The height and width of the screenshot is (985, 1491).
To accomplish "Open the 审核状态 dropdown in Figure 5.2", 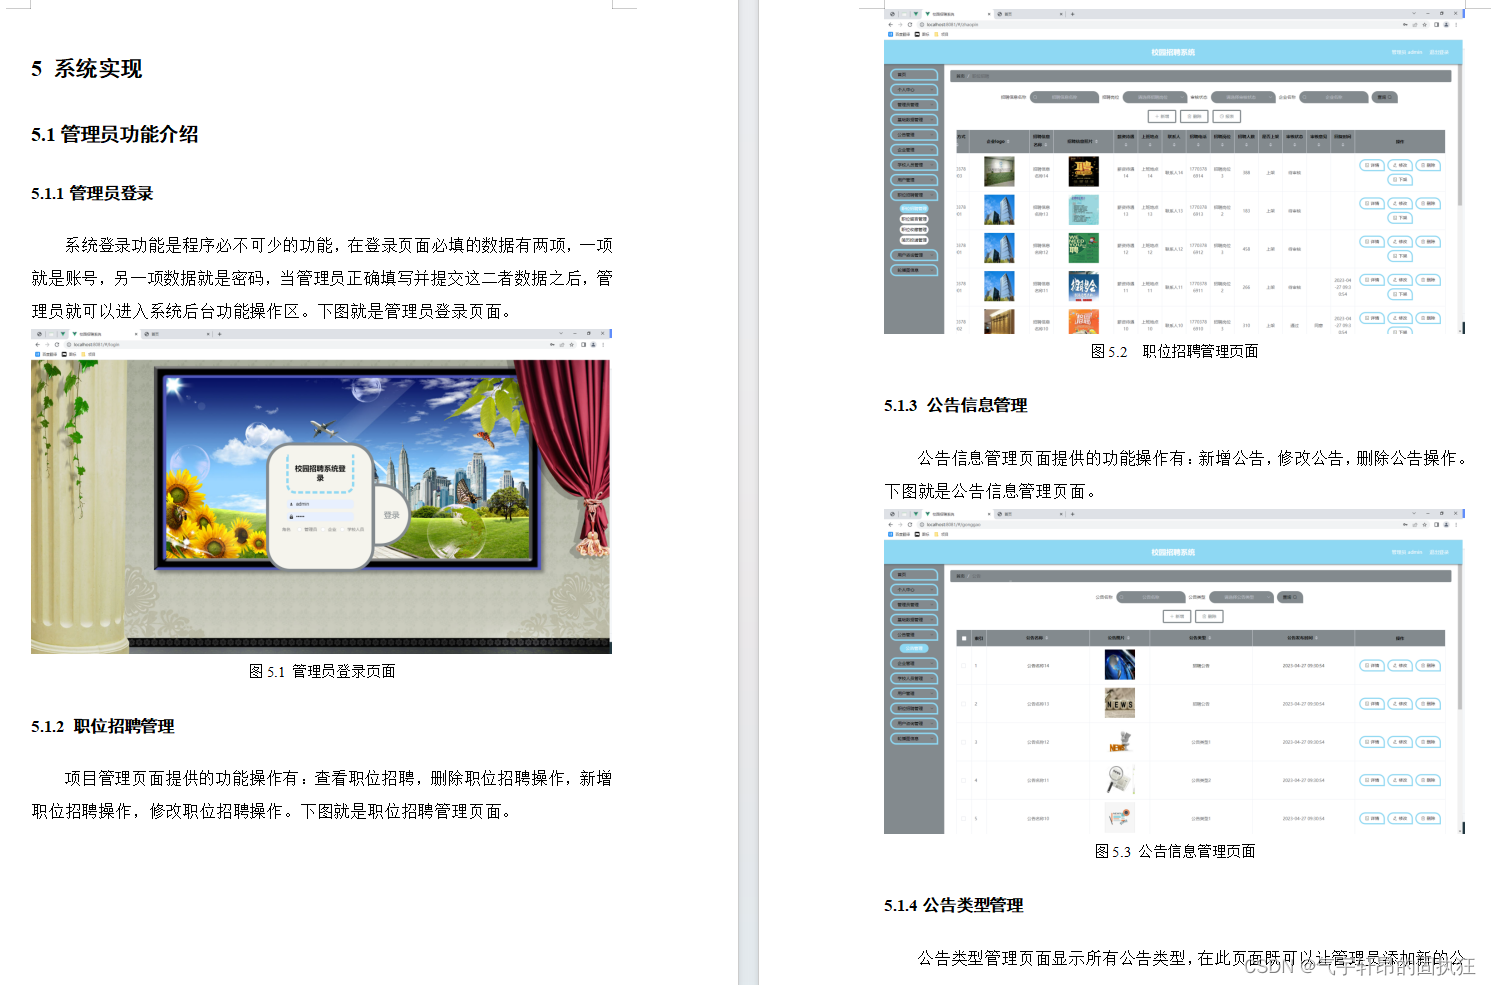I will 1243,97.
